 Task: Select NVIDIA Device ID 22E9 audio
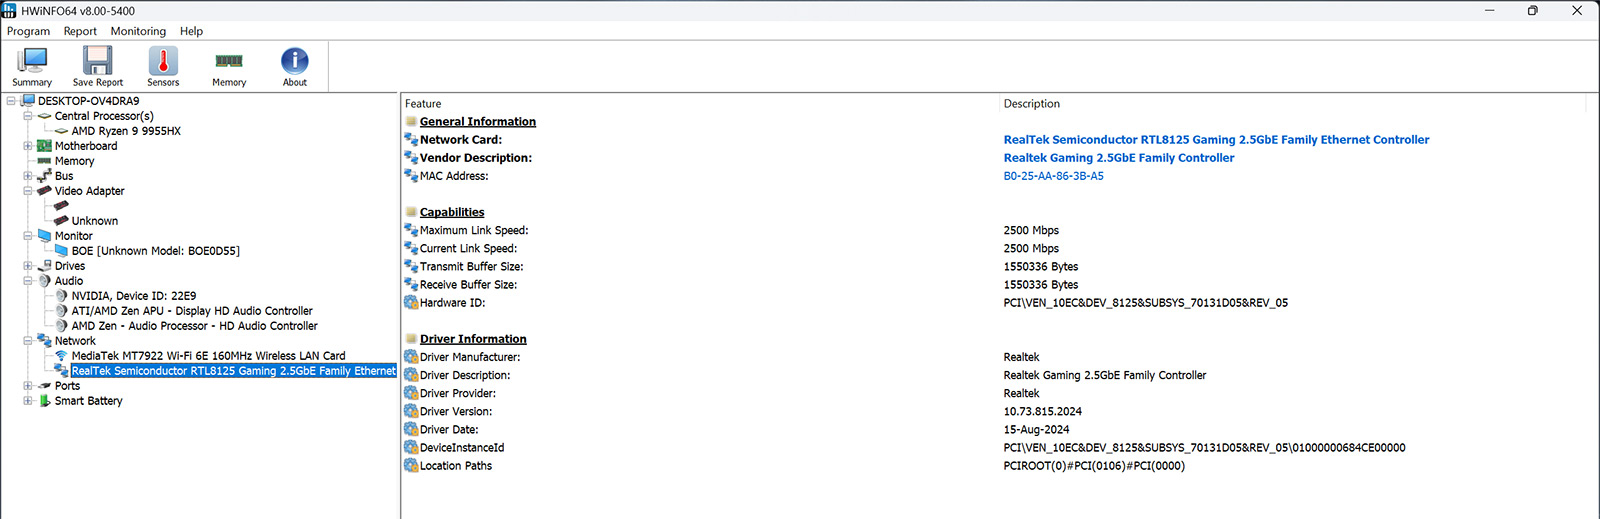pyautogui.click(x=134, y=296)
